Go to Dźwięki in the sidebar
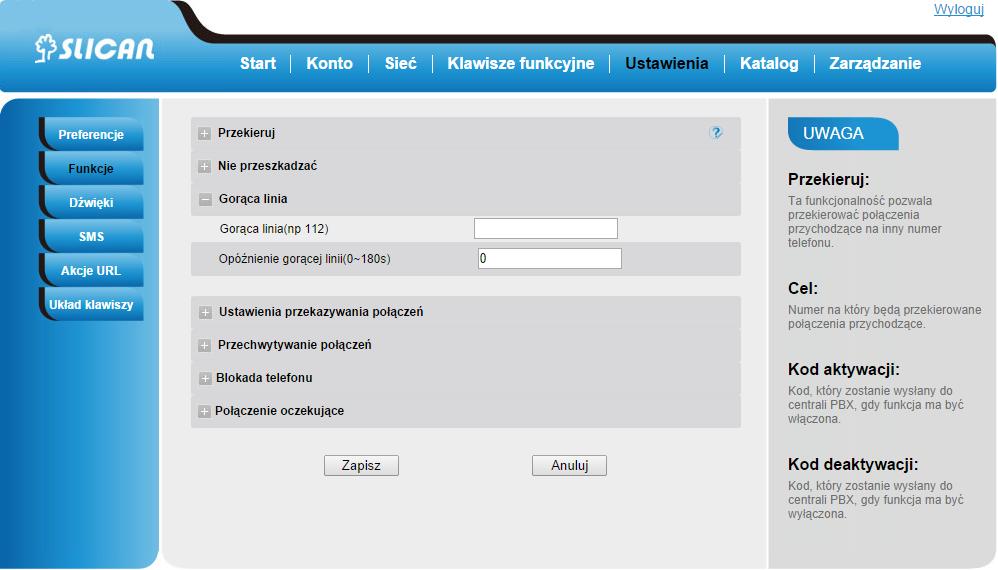Screen dimensions: 998x570 [x=91, y=202]
